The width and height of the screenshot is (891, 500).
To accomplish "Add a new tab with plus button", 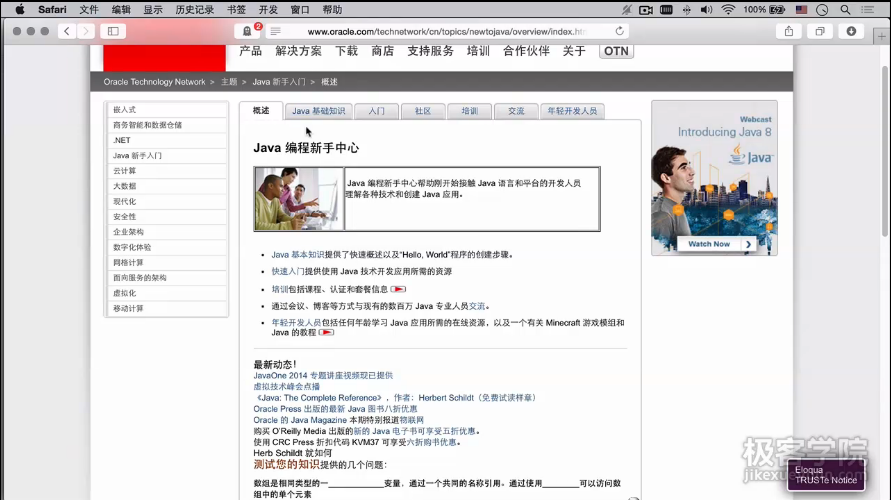I will pyautogui.click(x=881, y=36).
